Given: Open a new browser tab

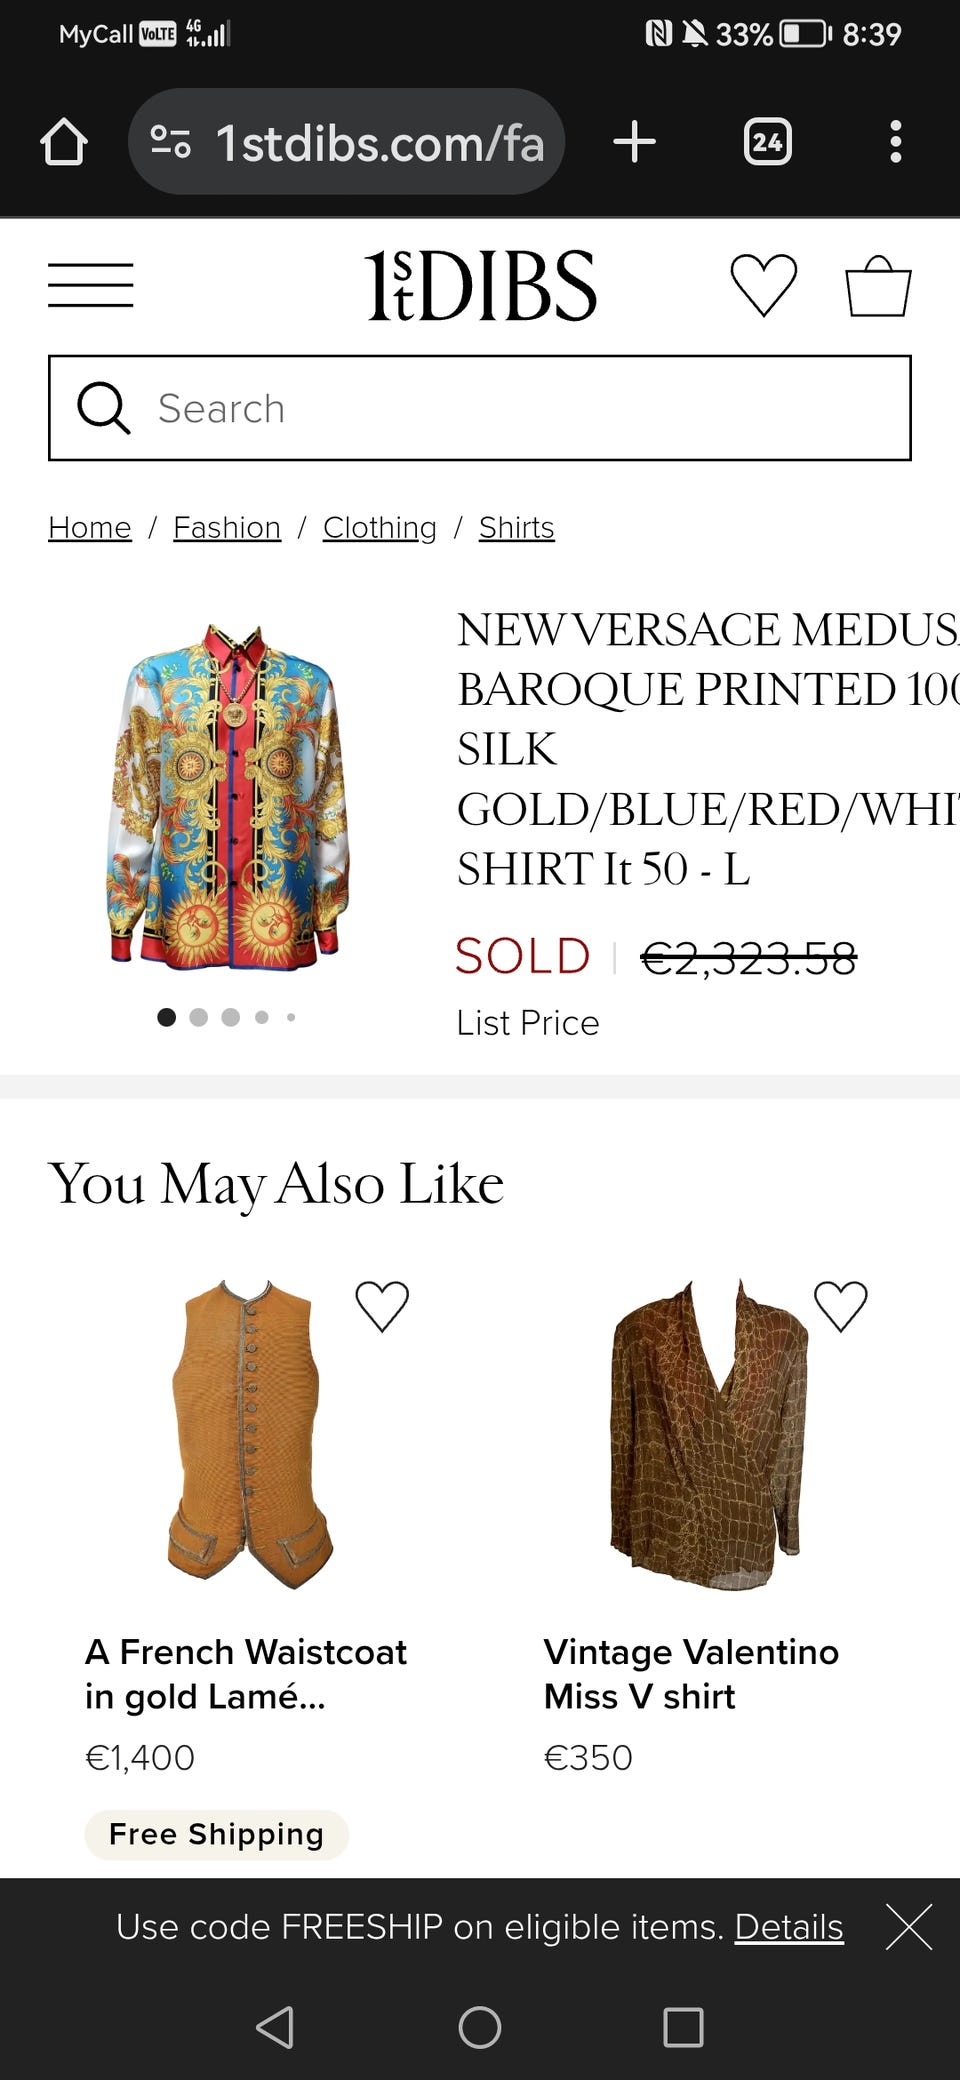Looking at the screenshot, I should pos(634,142).
